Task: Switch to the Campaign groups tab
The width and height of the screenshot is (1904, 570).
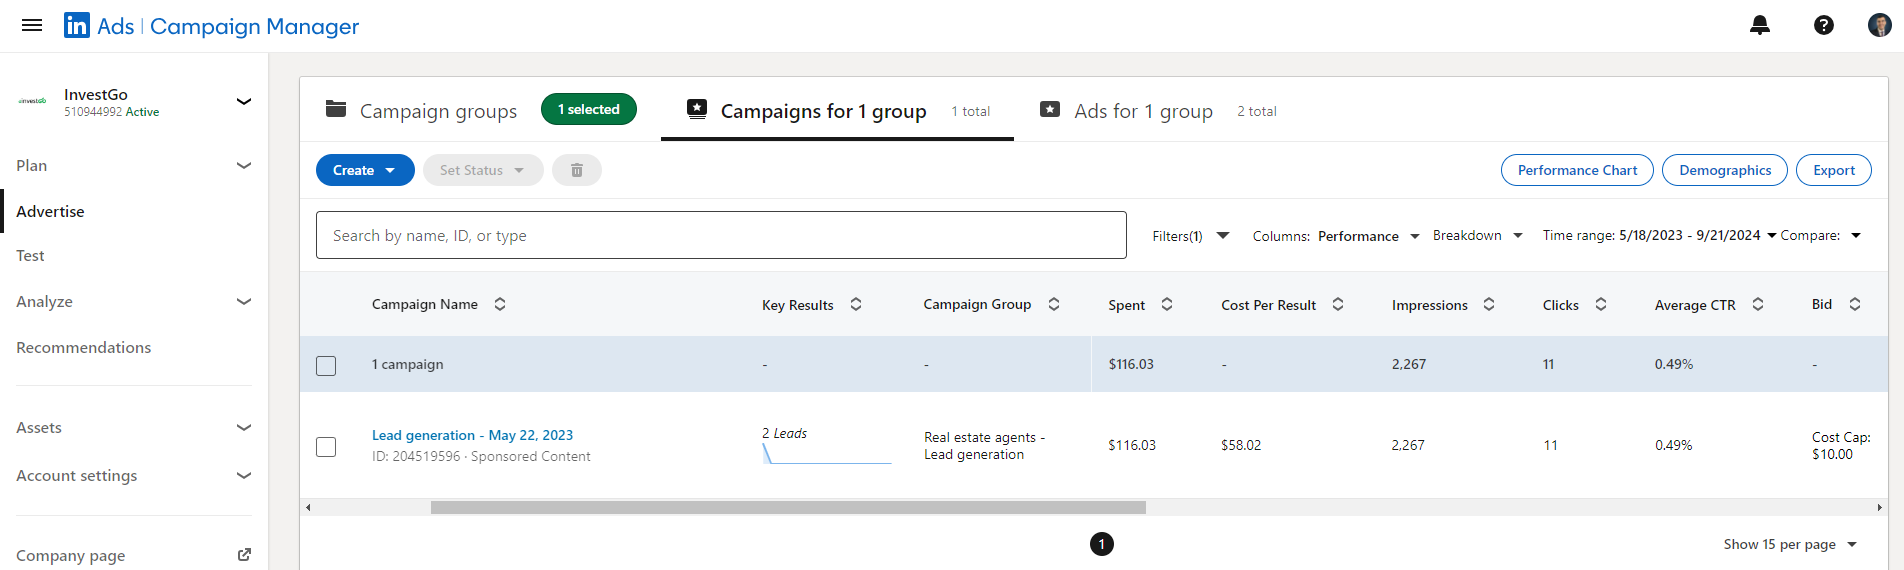Action: pos(438,111)
